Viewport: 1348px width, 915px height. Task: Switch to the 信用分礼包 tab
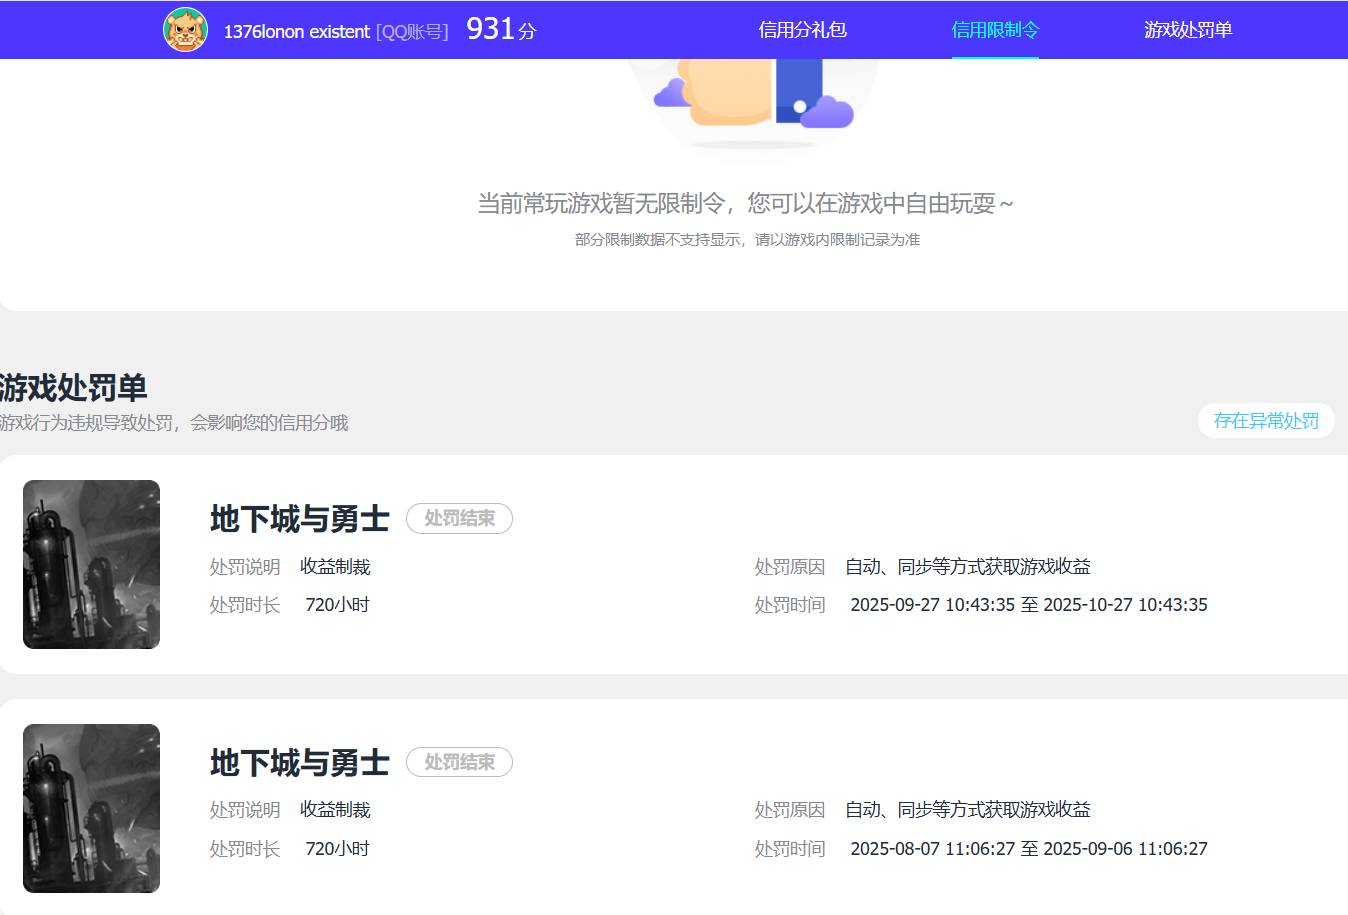point(803,30)
